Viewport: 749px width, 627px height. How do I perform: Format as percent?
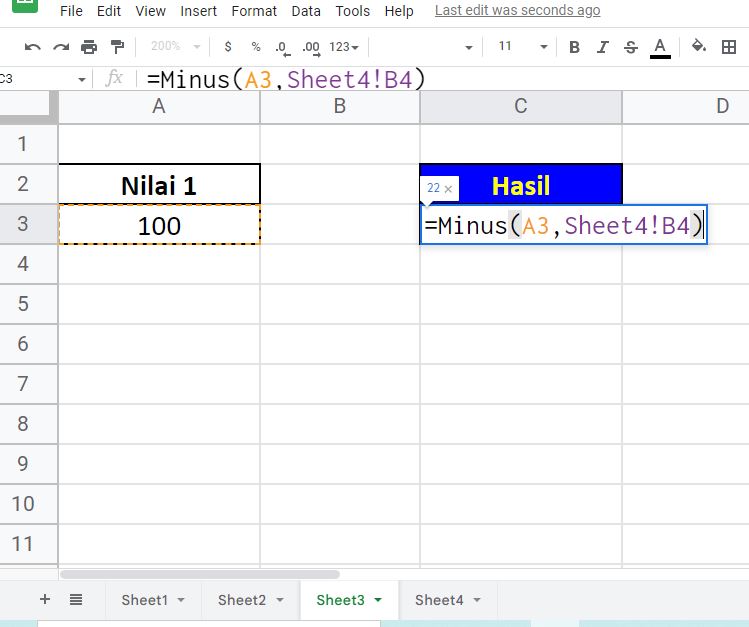click(x=256, y=47)
